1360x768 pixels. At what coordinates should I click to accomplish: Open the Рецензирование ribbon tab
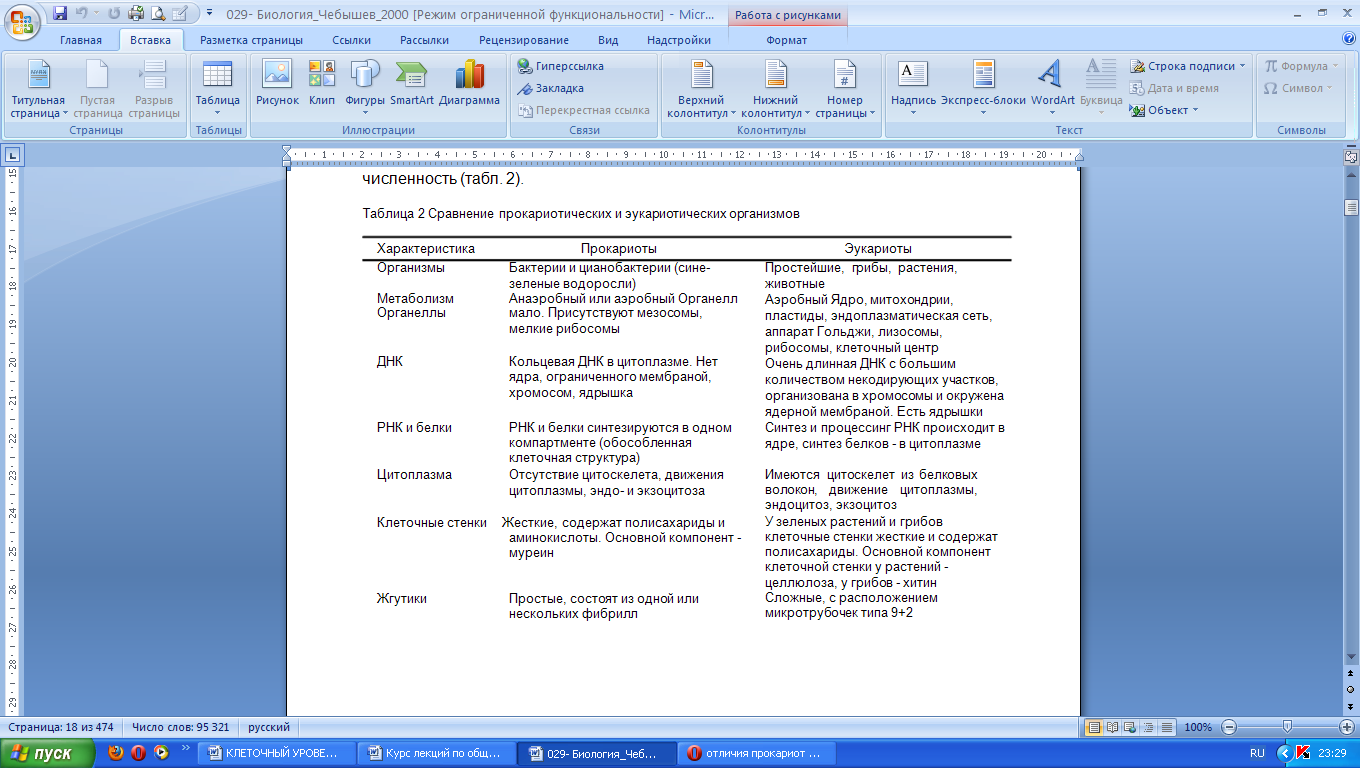[x=524, y=40]
